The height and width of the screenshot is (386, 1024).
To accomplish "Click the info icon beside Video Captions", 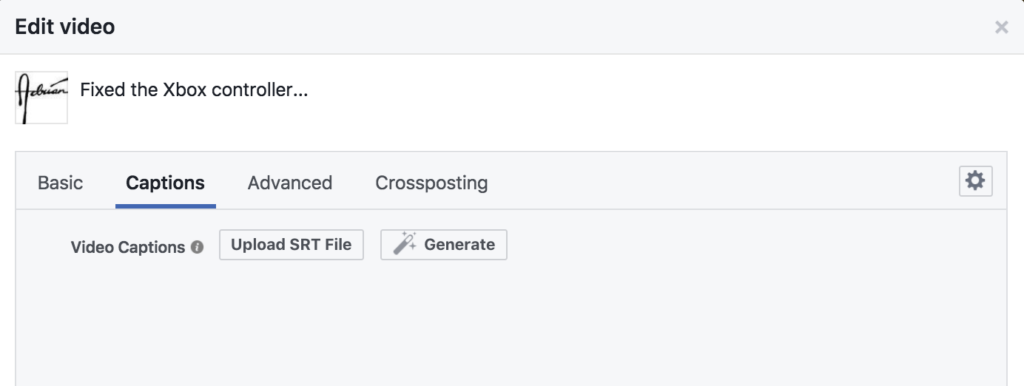I will point(197,248).
